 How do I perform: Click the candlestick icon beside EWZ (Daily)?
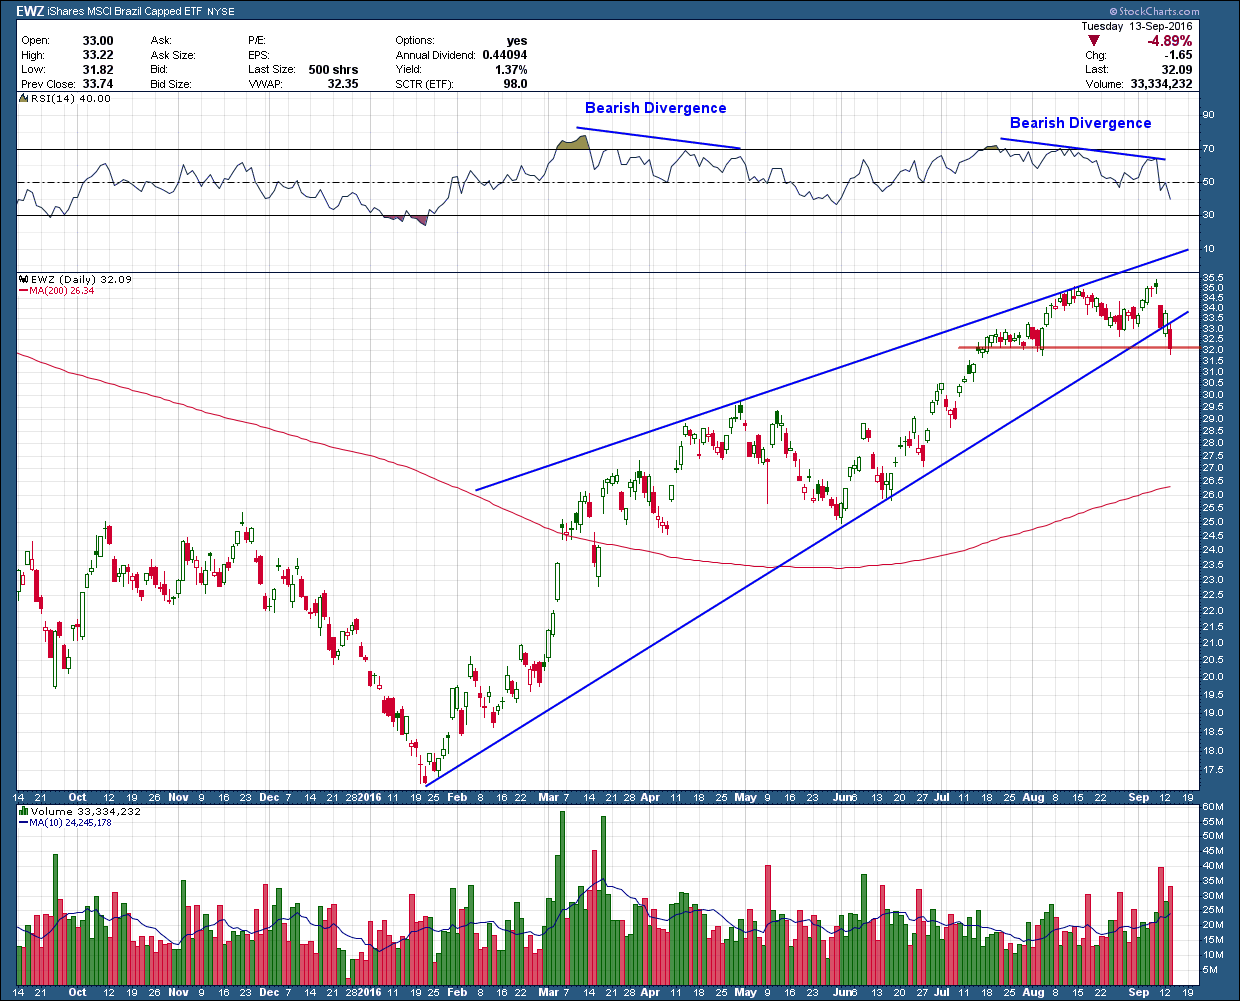(x=25, y=280)
